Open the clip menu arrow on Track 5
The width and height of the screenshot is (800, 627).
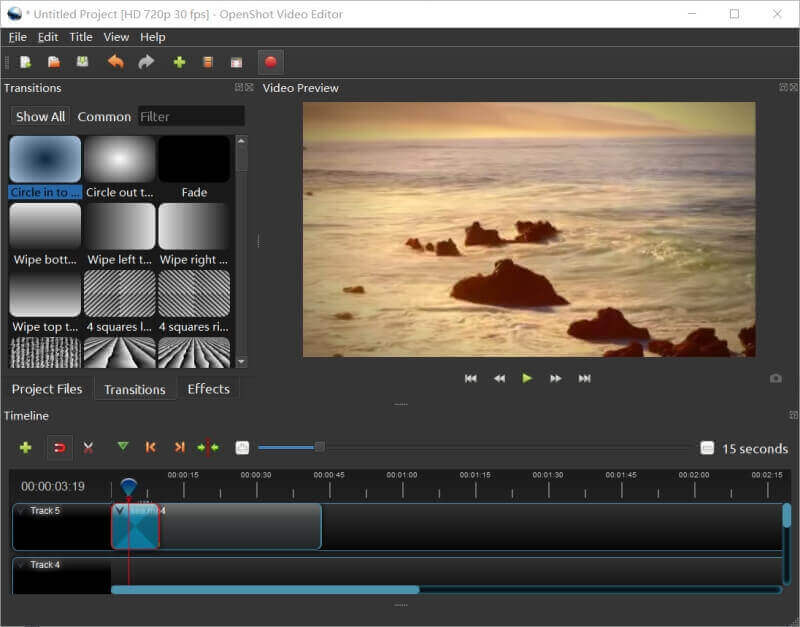point(120,511)
